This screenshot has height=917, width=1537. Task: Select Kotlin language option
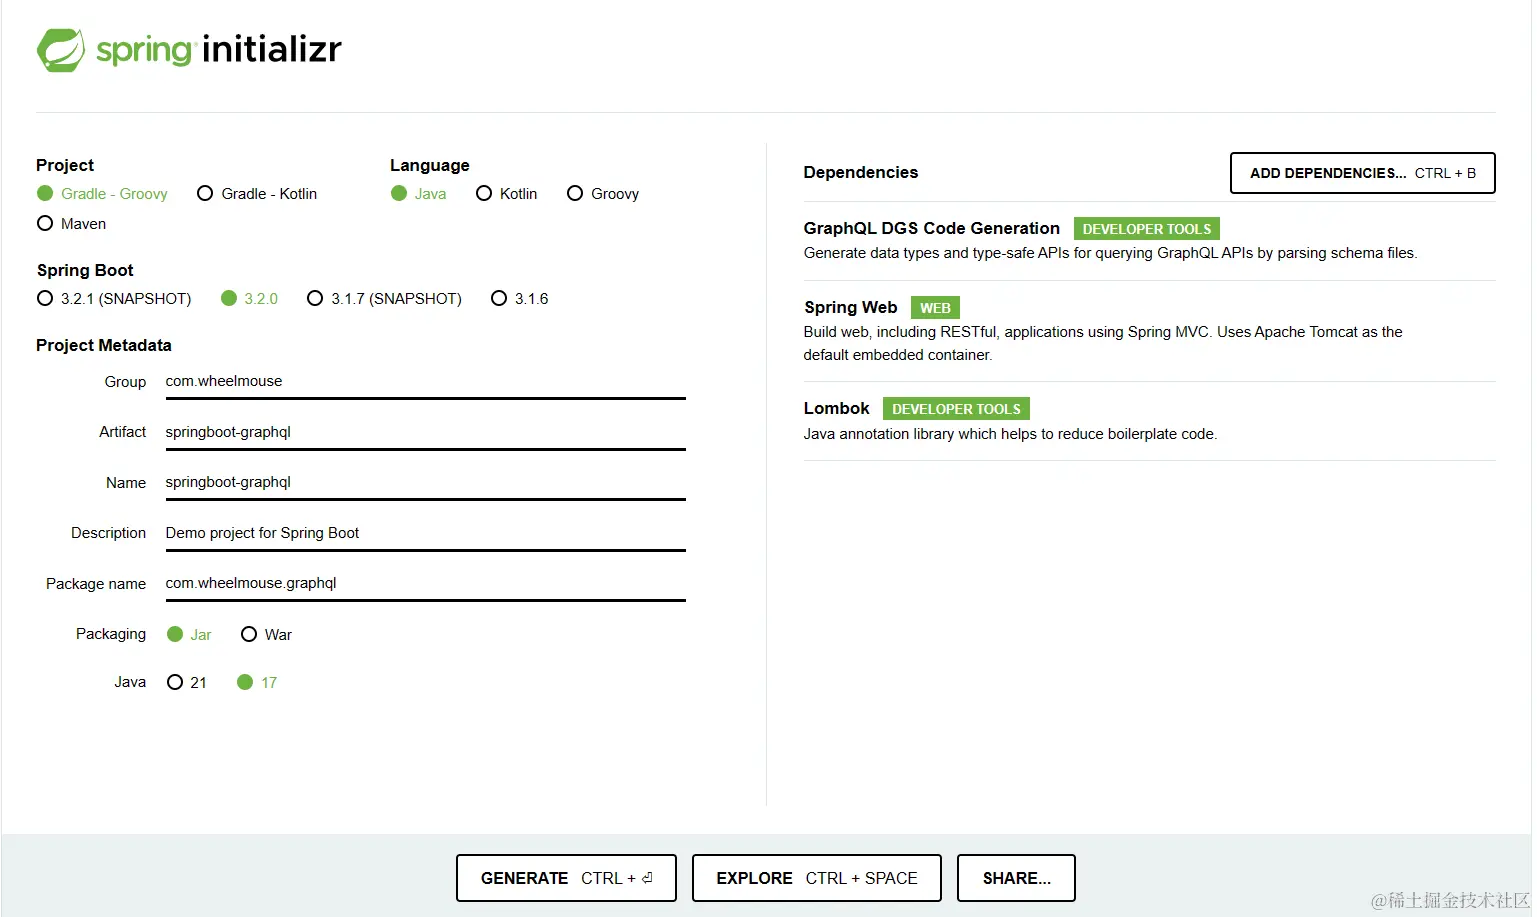coord(507,194)
